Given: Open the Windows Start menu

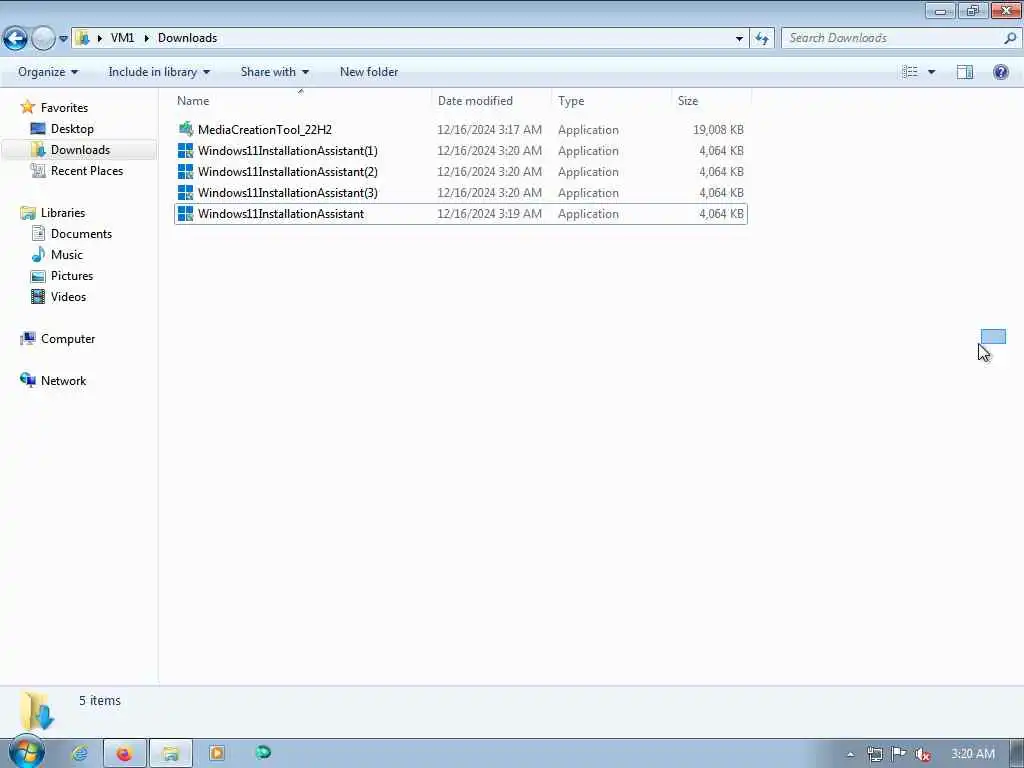Looking at the screenshot, I should pyautogui.click(x=25, y=752).
